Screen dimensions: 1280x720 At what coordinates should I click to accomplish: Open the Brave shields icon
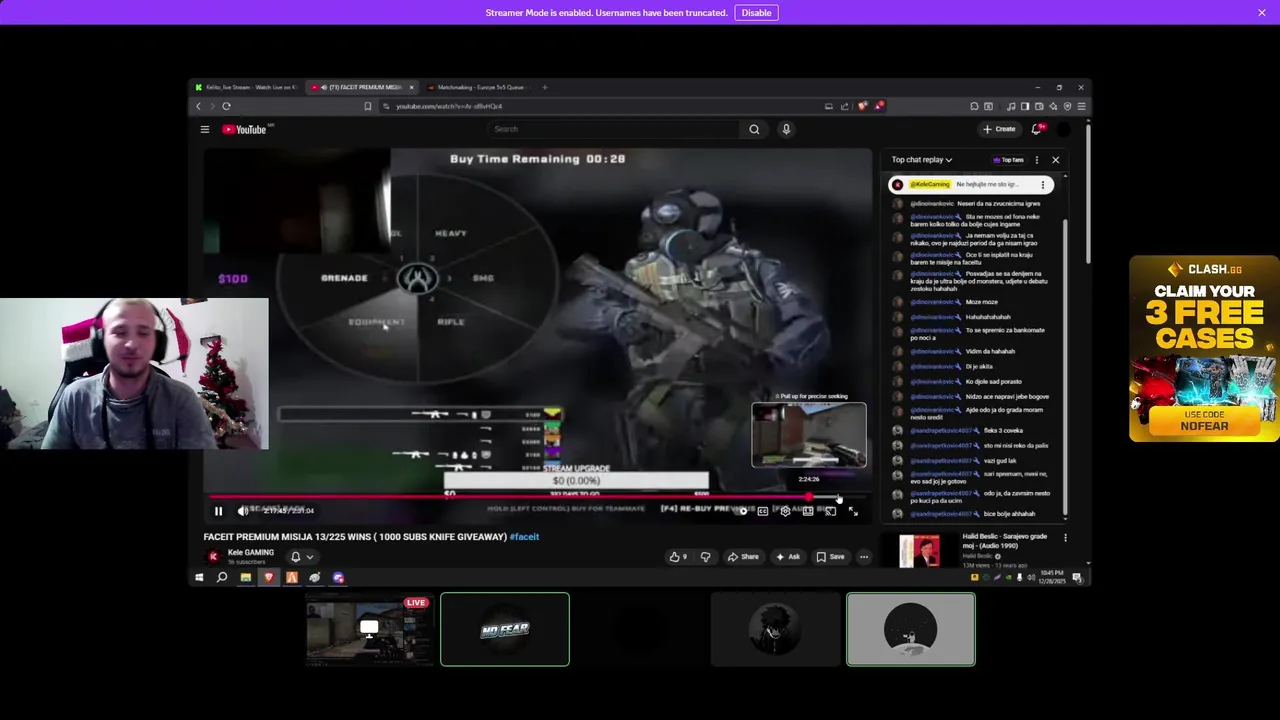tap(863, 106)
